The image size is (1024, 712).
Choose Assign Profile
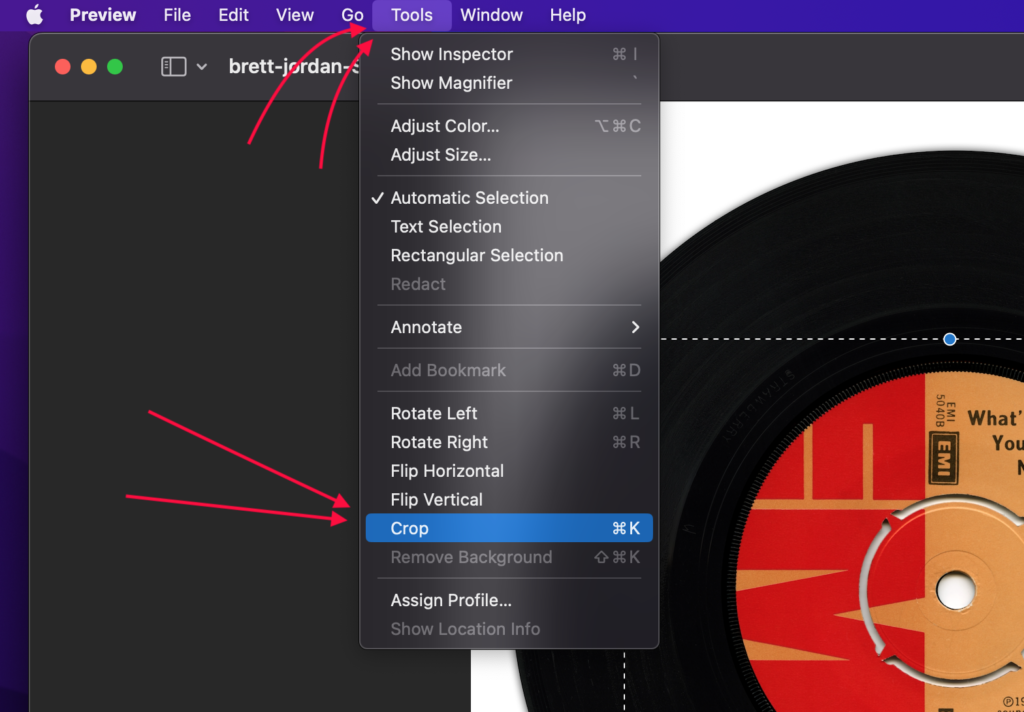[509, 600]
